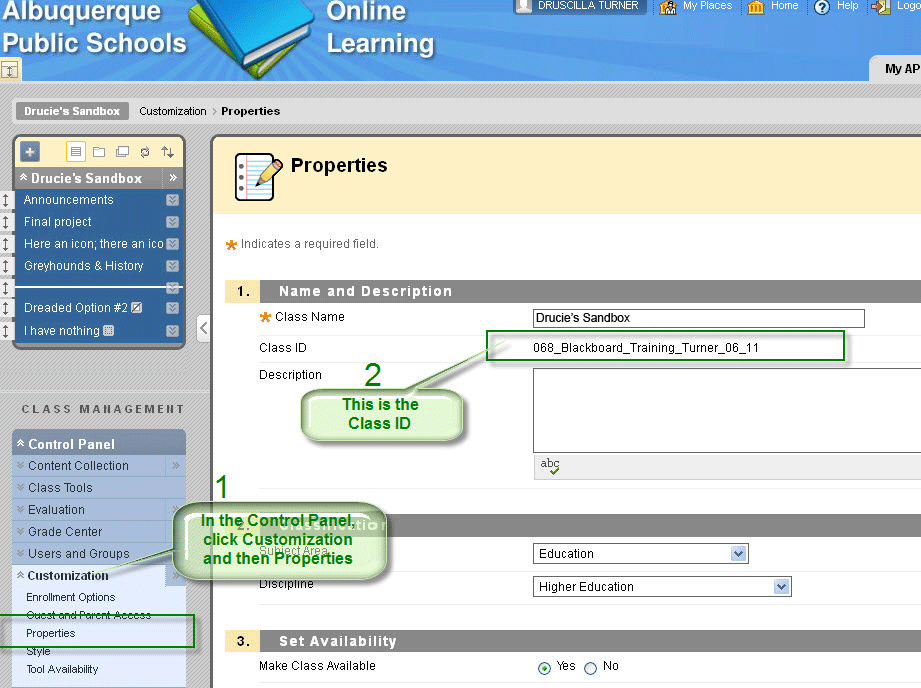
Task: Click the DRUSCILLA TURNER user button
Action: (580, 6)
